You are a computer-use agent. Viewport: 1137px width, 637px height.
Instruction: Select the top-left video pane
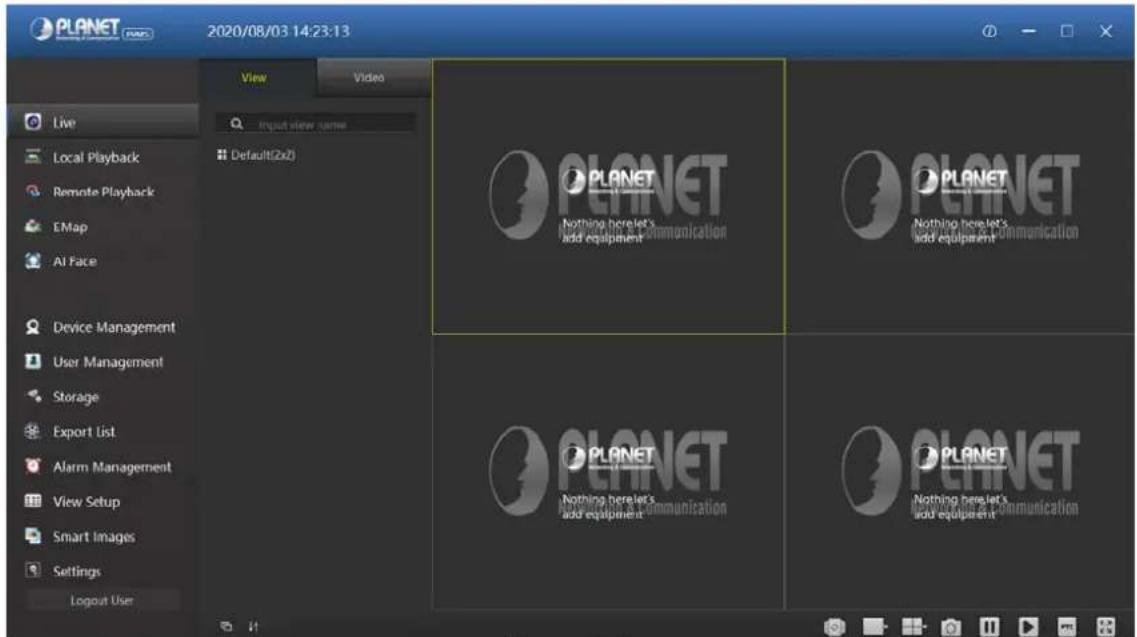coord(608,197)
